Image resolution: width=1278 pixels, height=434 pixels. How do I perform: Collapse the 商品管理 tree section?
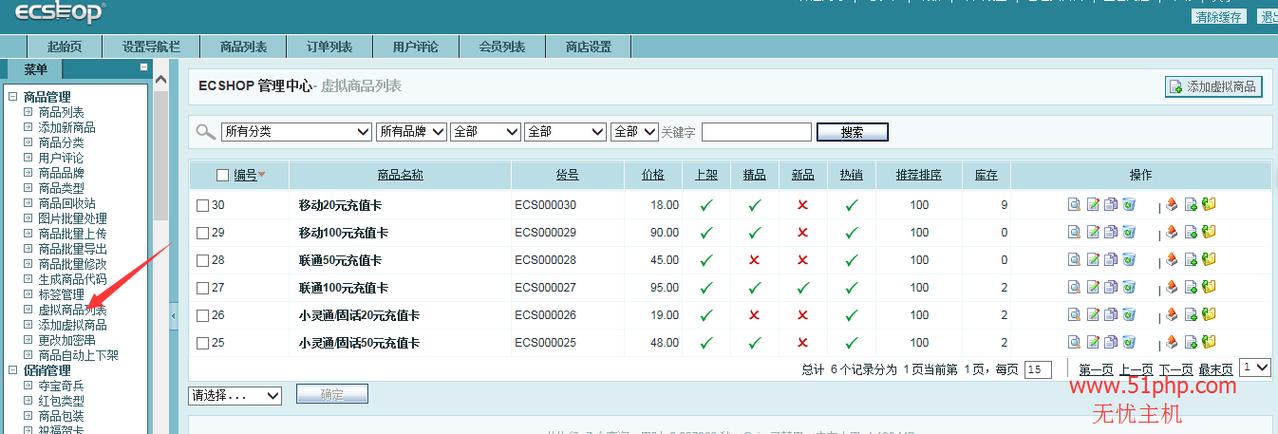click(13, 97)
